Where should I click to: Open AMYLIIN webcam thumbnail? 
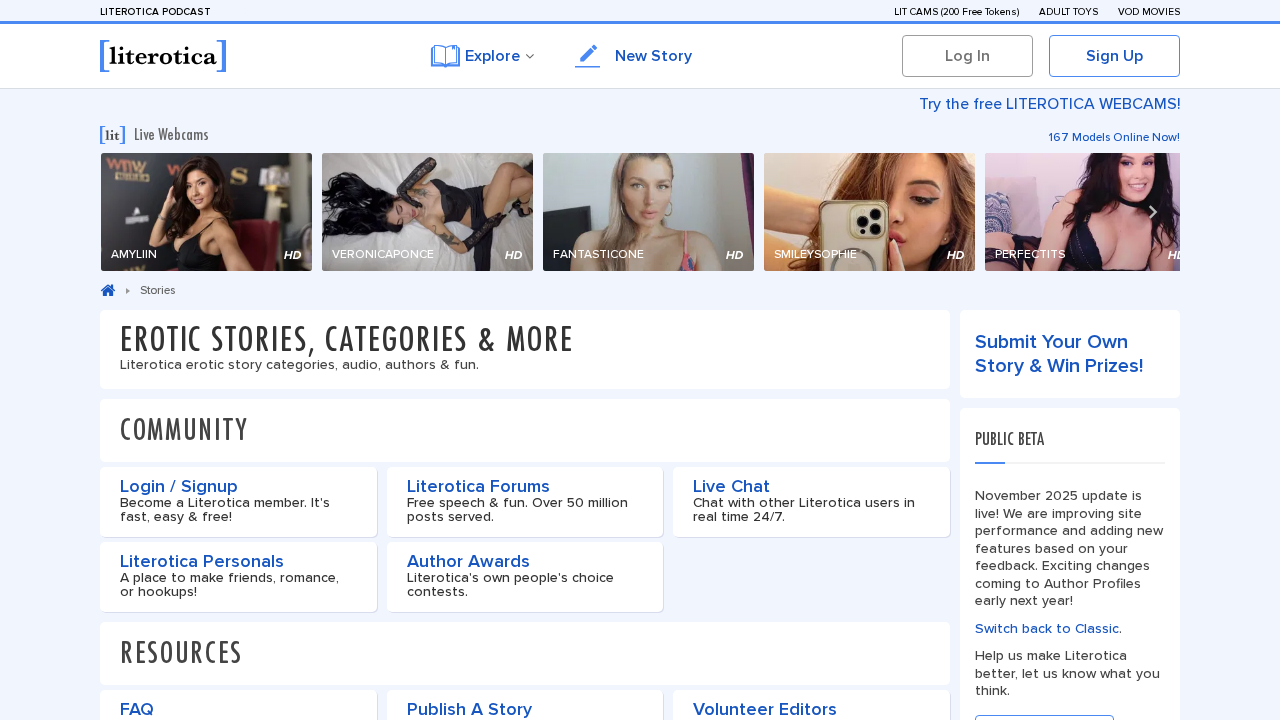206,212
